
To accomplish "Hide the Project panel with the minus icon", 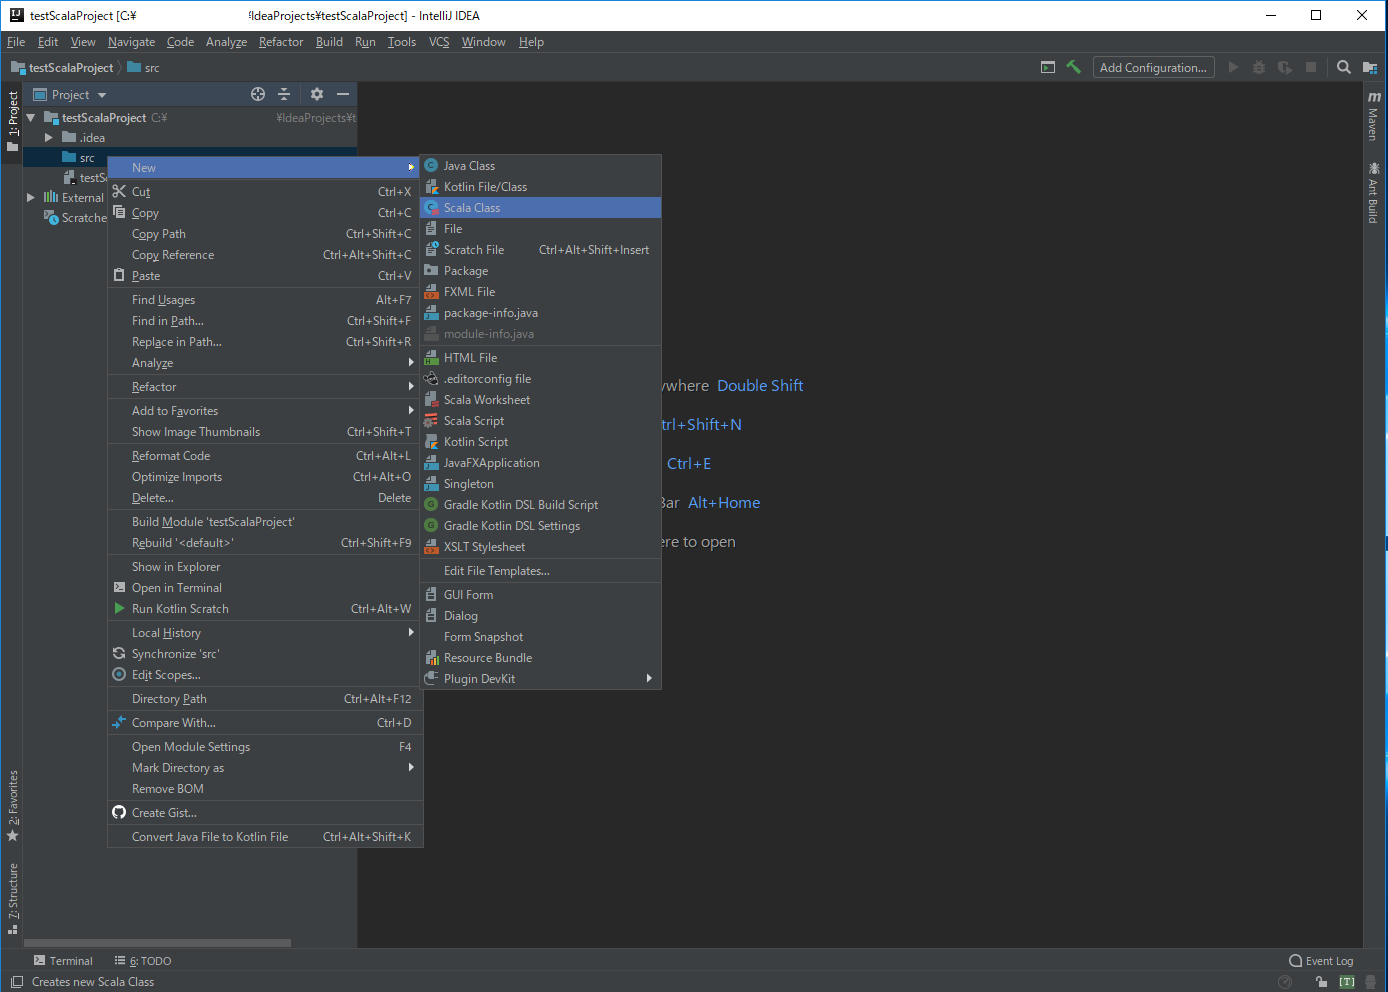I will click(x=343, y=94).
